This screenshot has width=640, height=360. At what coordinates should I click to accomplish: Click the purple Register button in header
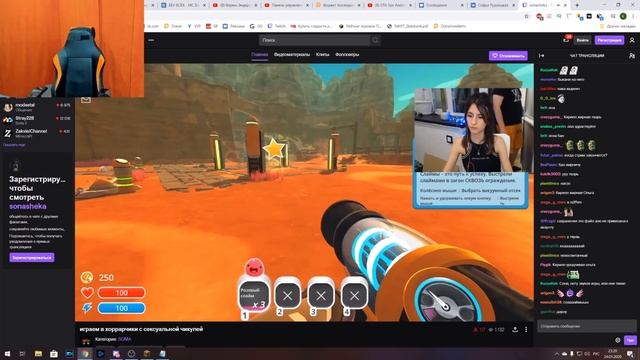pyautogui.click(x=609, y=40)
